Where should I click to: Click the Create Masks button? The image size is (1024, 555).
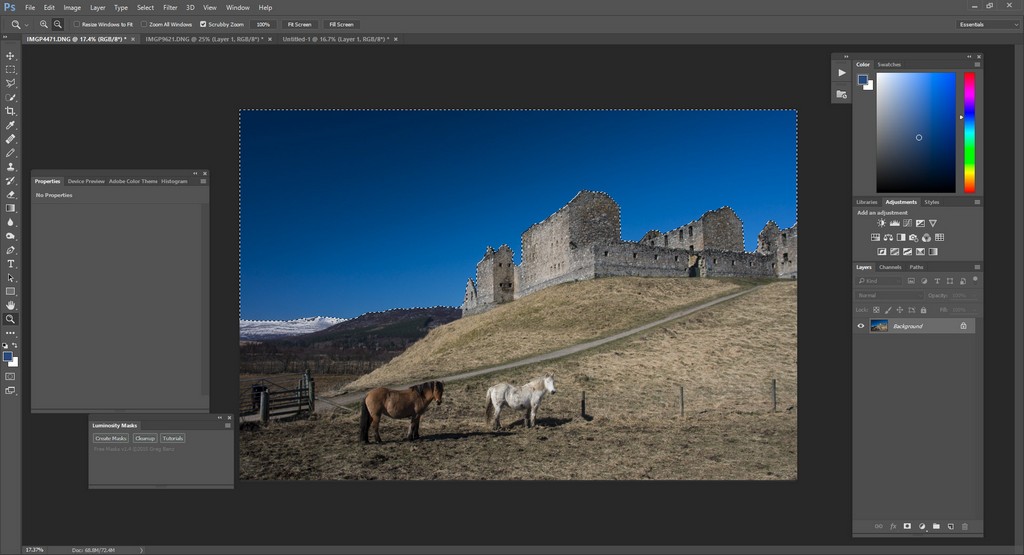111,438
